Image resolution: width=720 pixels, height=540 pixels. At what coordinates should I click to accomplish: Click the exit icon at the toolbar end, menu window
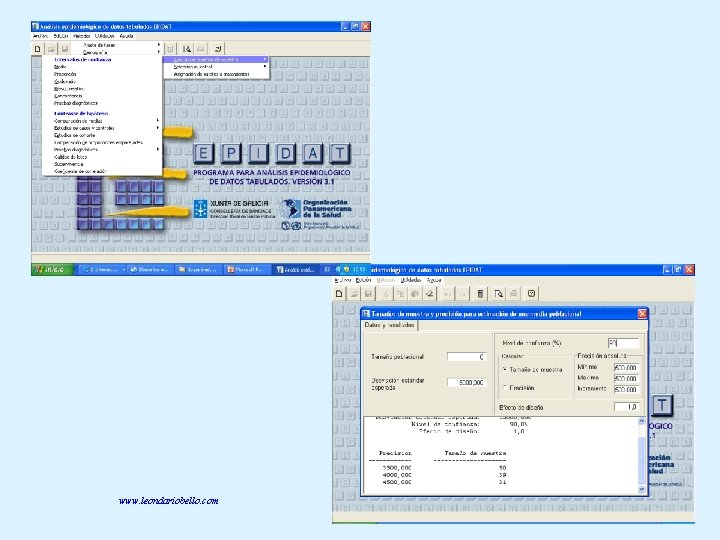coord(218,49)
